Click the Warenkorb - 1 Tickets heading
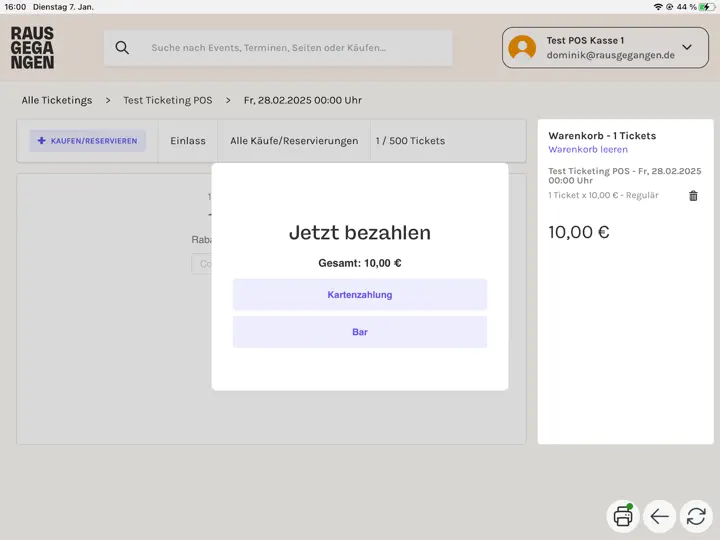Screen dimensions: 720x540 tap(602, 135)
